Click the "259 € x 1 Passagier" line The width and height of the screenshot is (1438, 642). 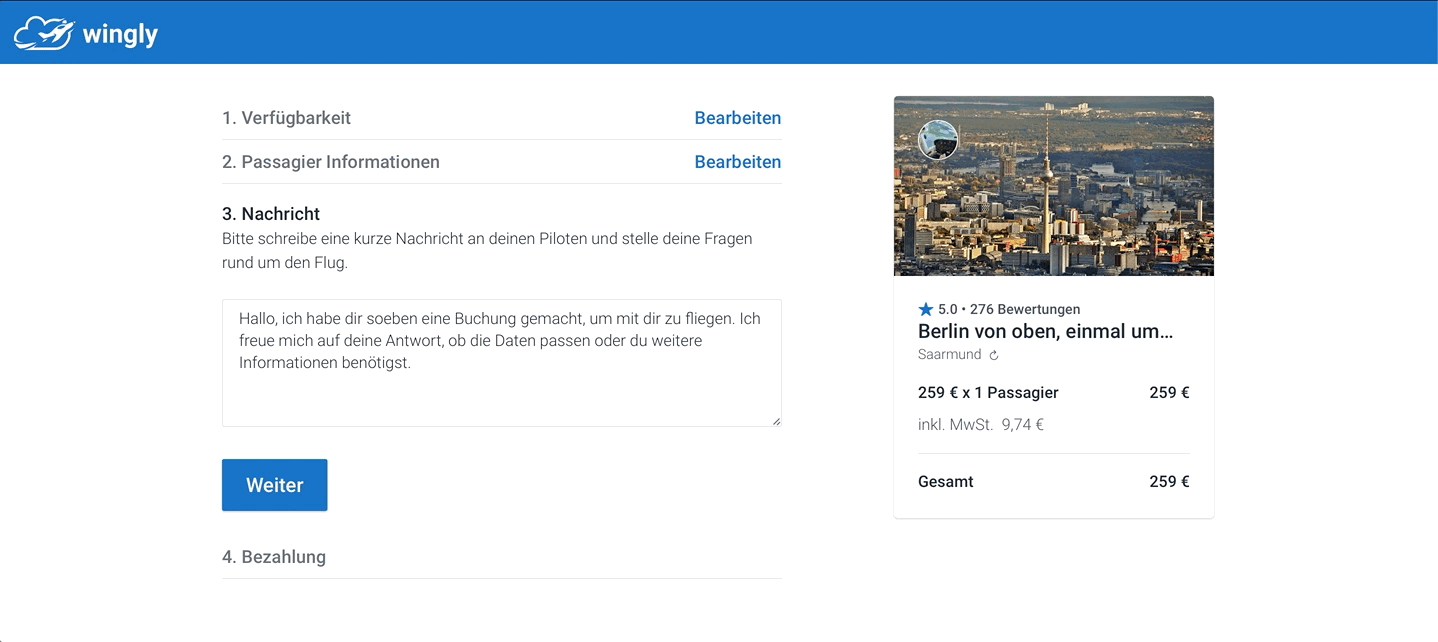[988, 392]
